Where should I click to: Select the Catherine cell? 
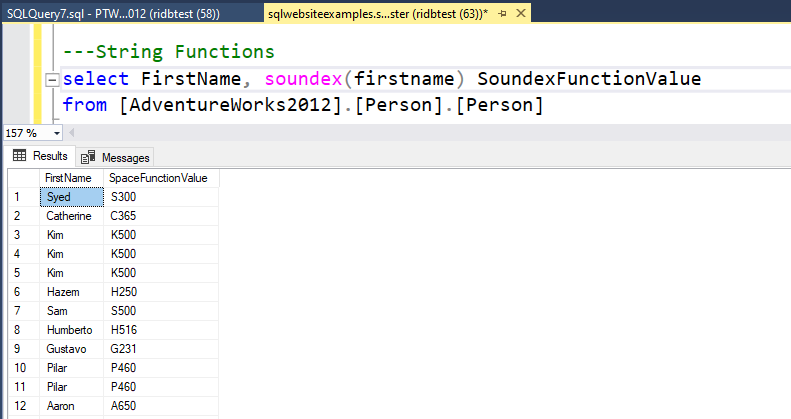[x=72, y=216]
